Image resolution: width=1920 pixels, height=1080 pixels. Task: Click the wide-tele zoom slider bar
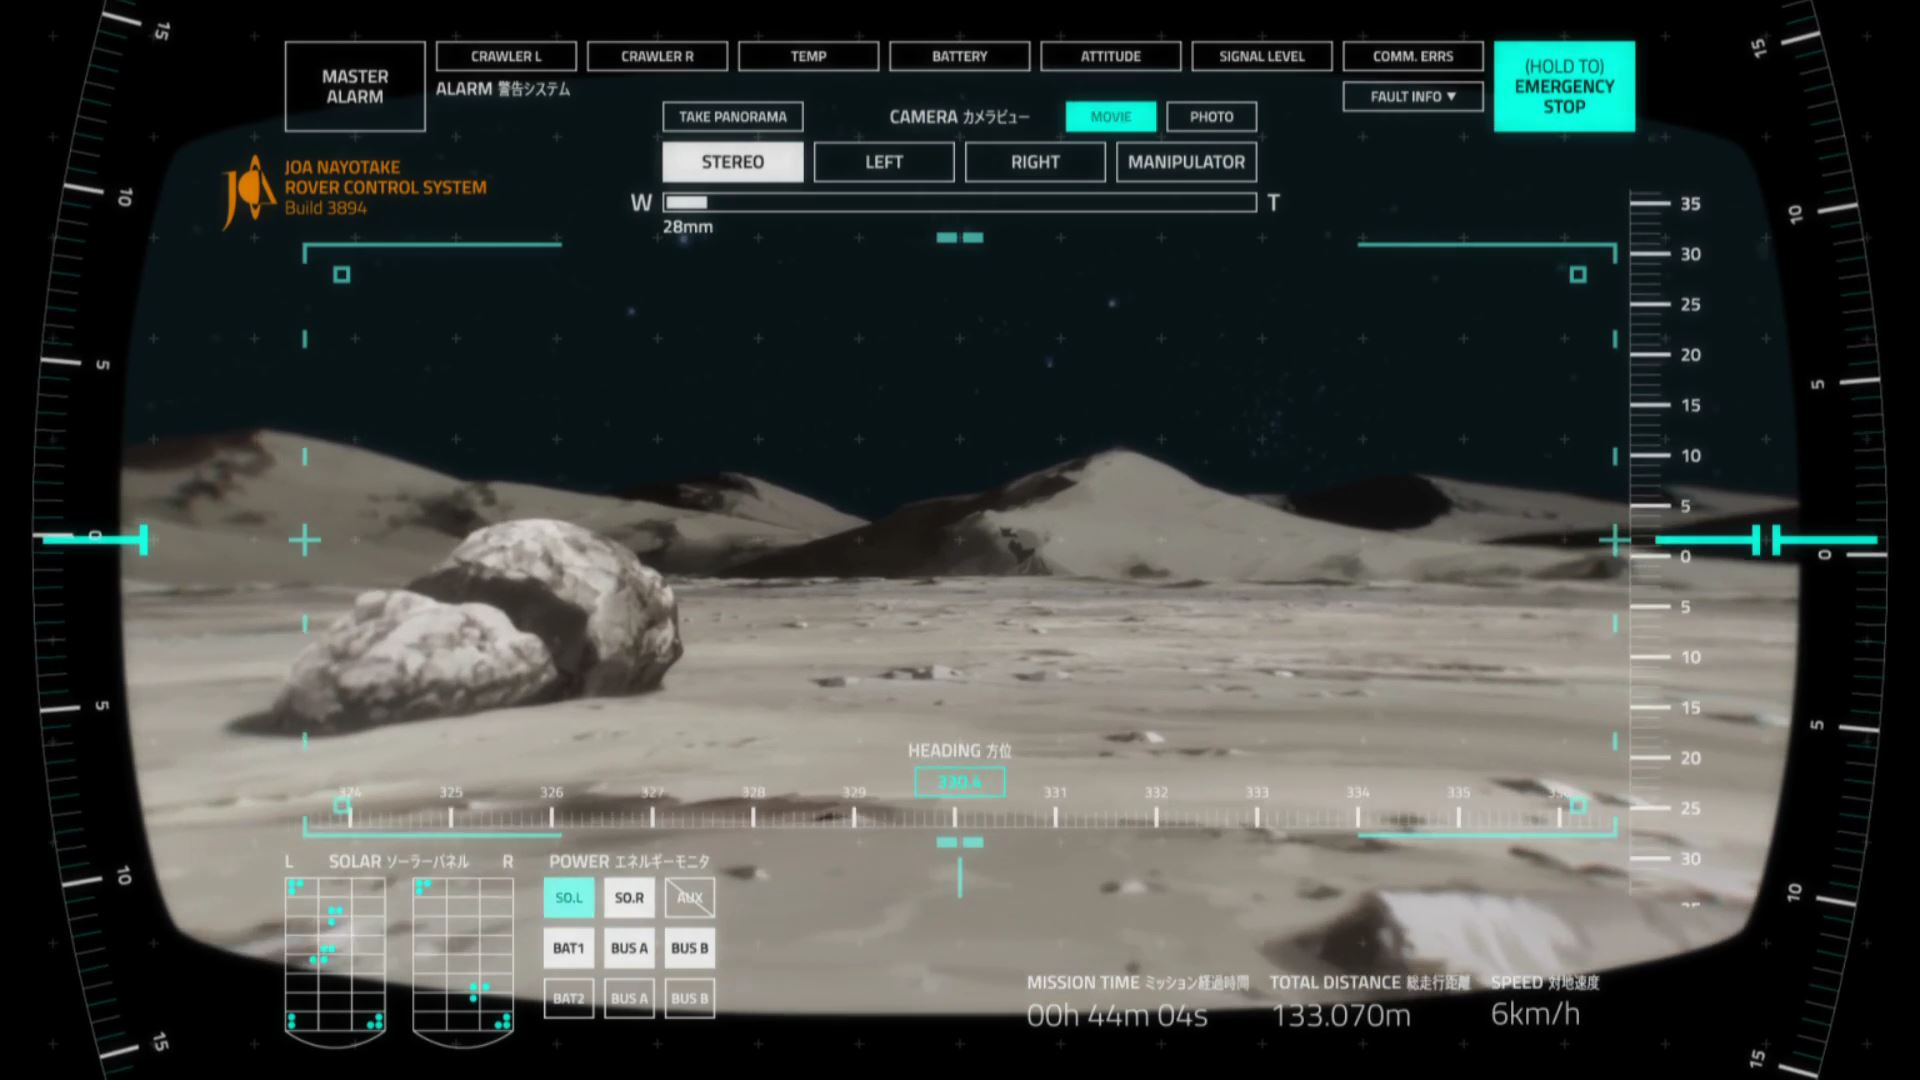coord(959,203)
